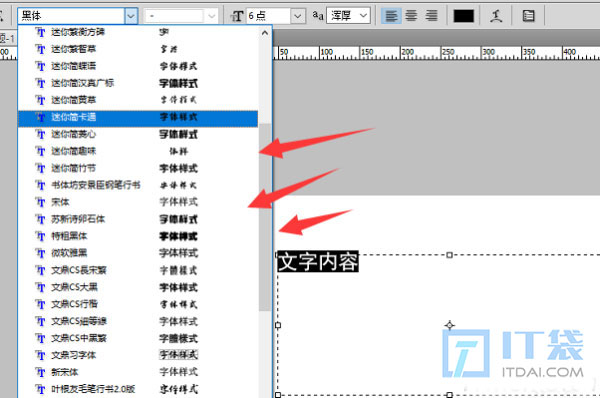The height and width of the screenshot is (398, 600).
Task: Open the create warped text icon
Action: [496, 16]
